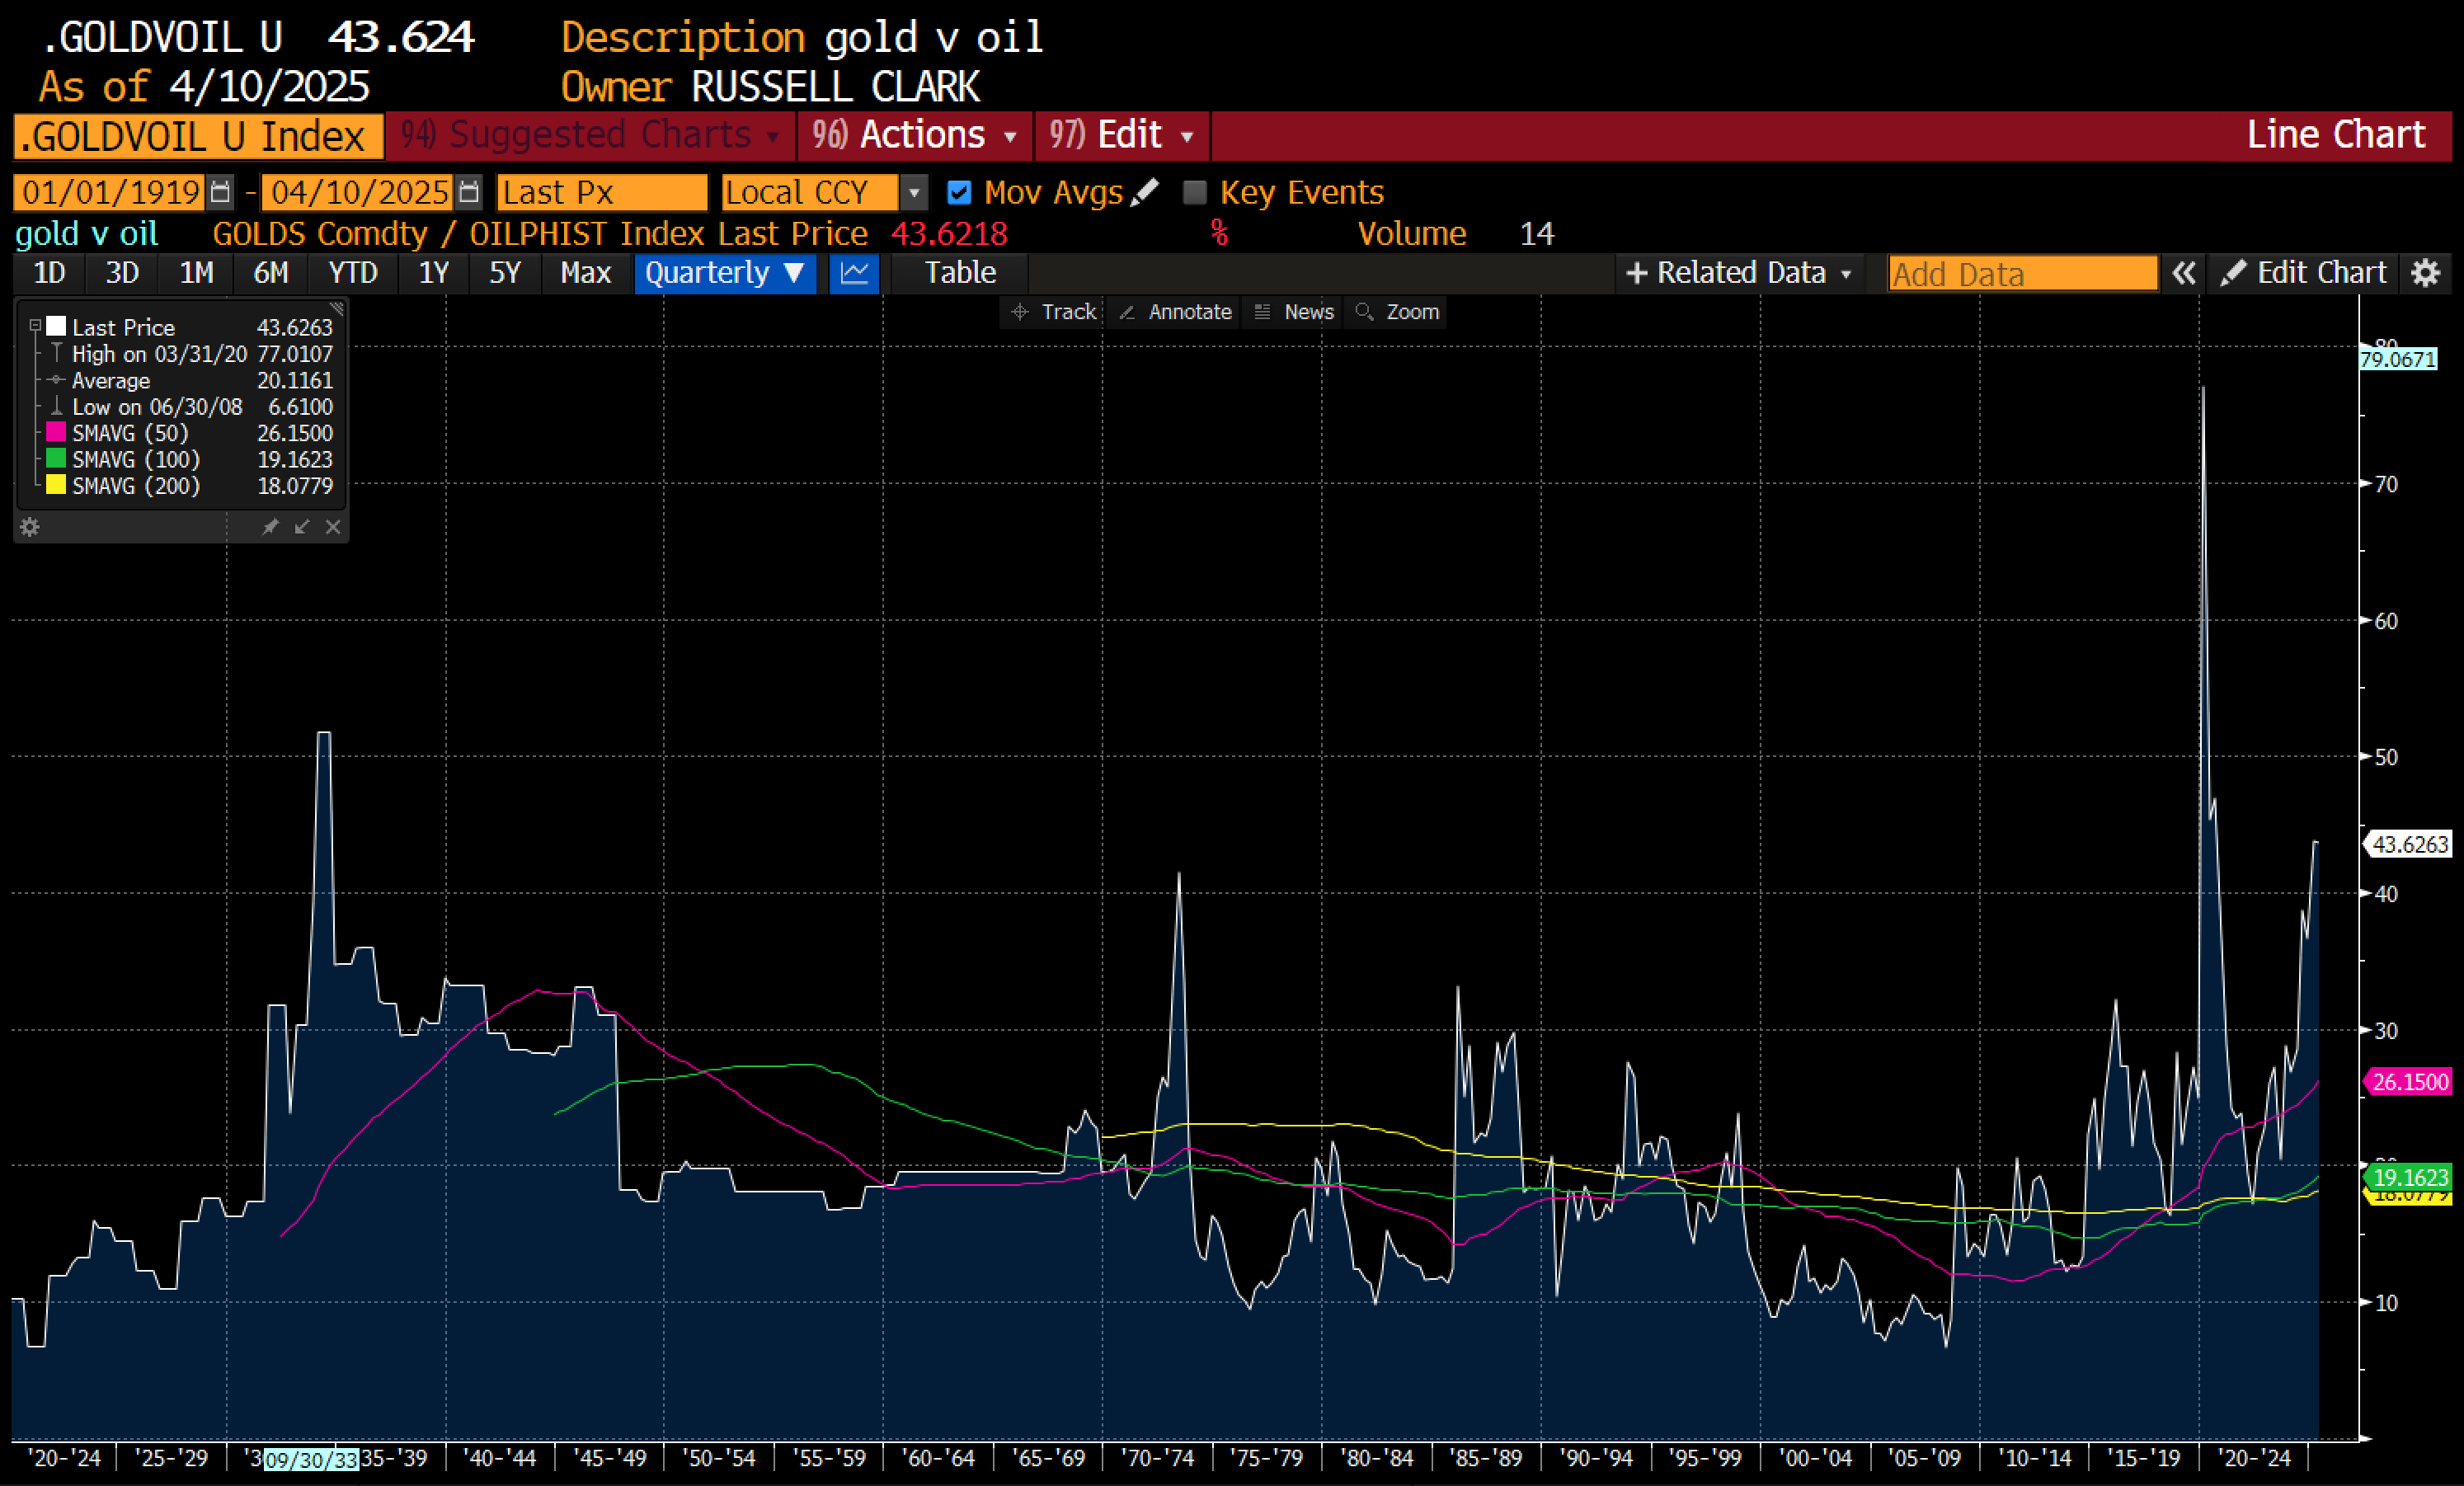Activate the Zoom magnifier tool
2464x1486 pixels.
point(1397,312)
